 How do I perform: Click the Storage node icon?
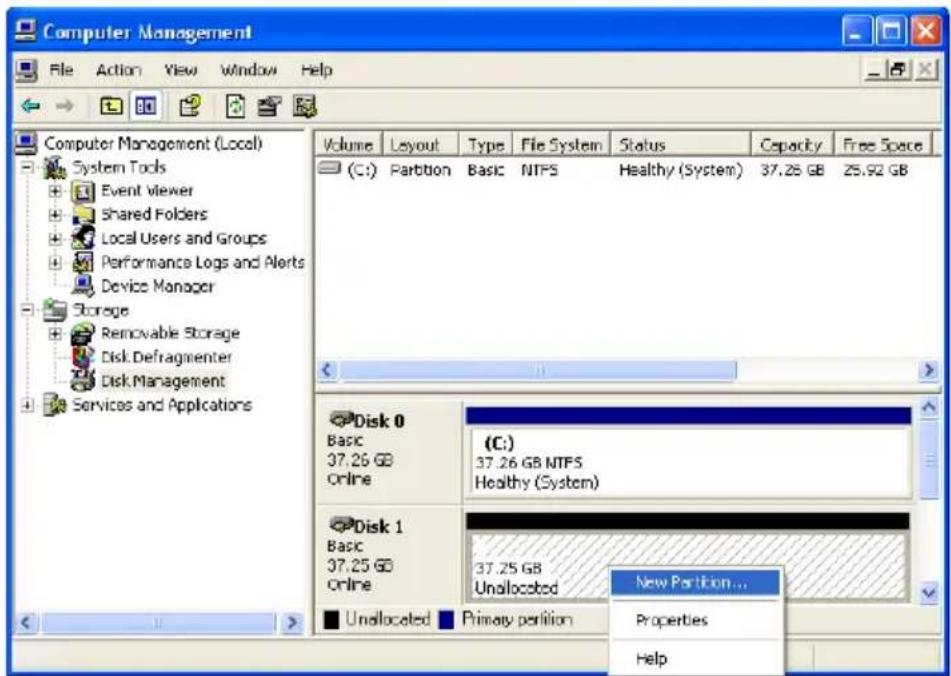pos(55,310)
